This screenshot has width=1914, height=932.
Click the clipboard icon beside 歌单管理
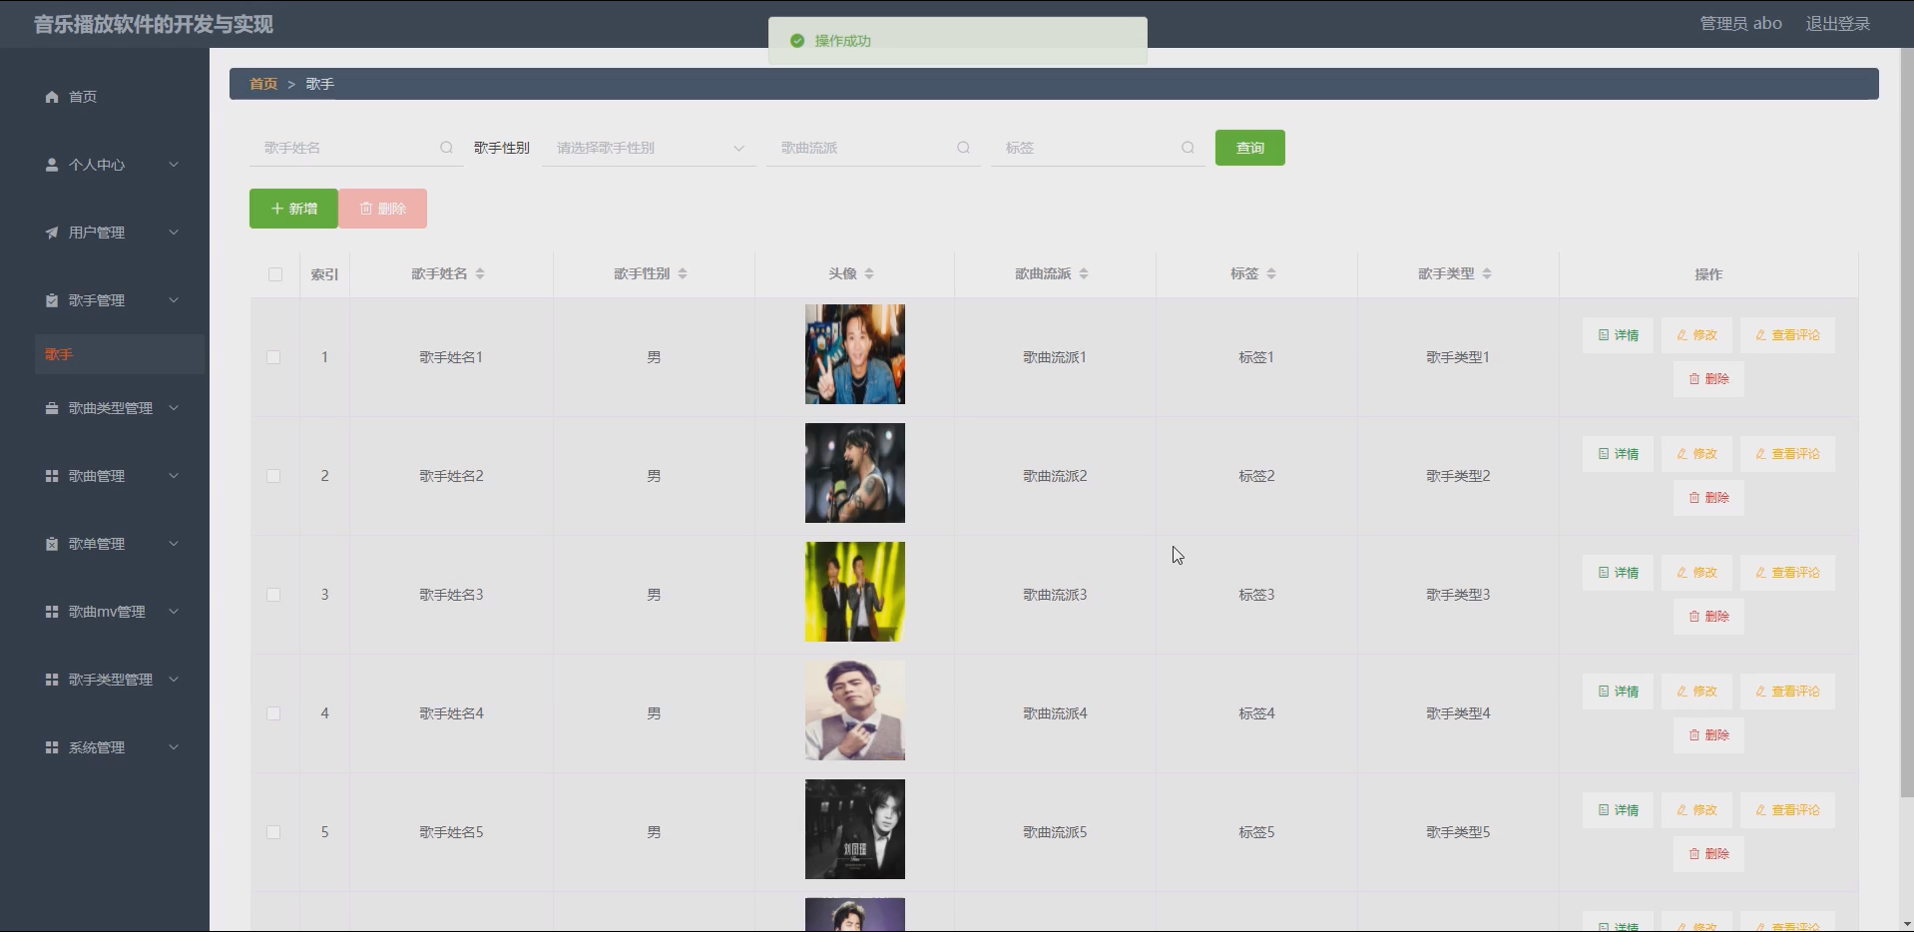tap(52, 545)
